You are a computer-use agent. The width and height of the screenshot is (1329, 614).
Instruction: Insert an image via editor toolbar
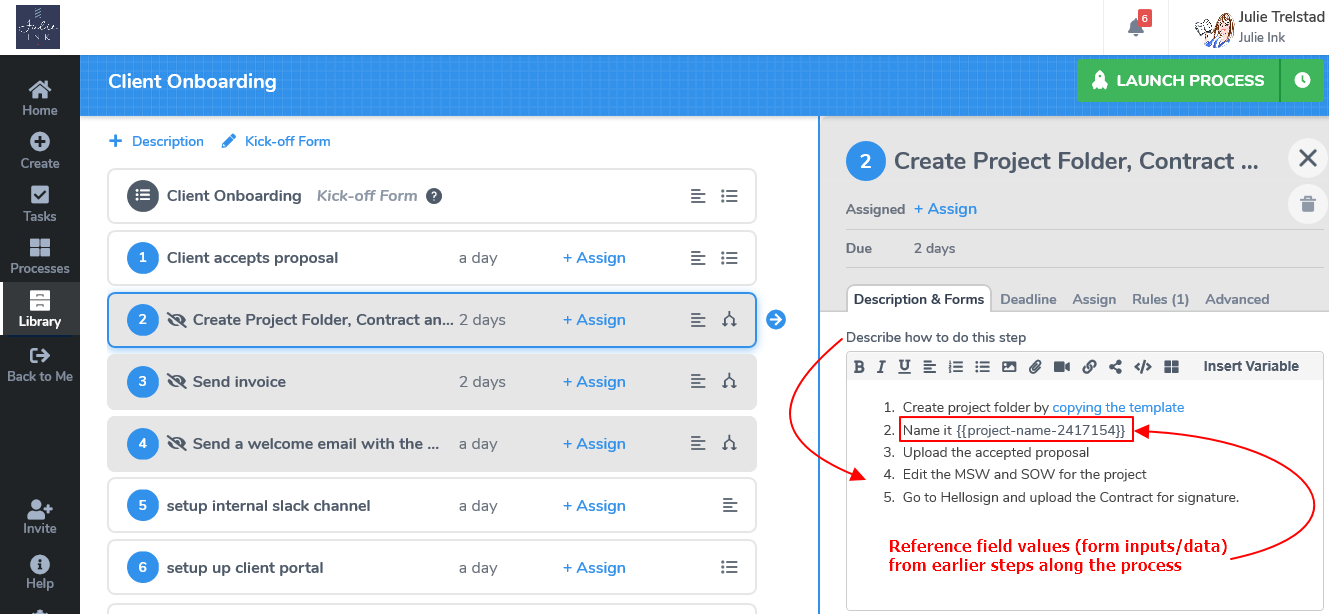click(1009, 367)
